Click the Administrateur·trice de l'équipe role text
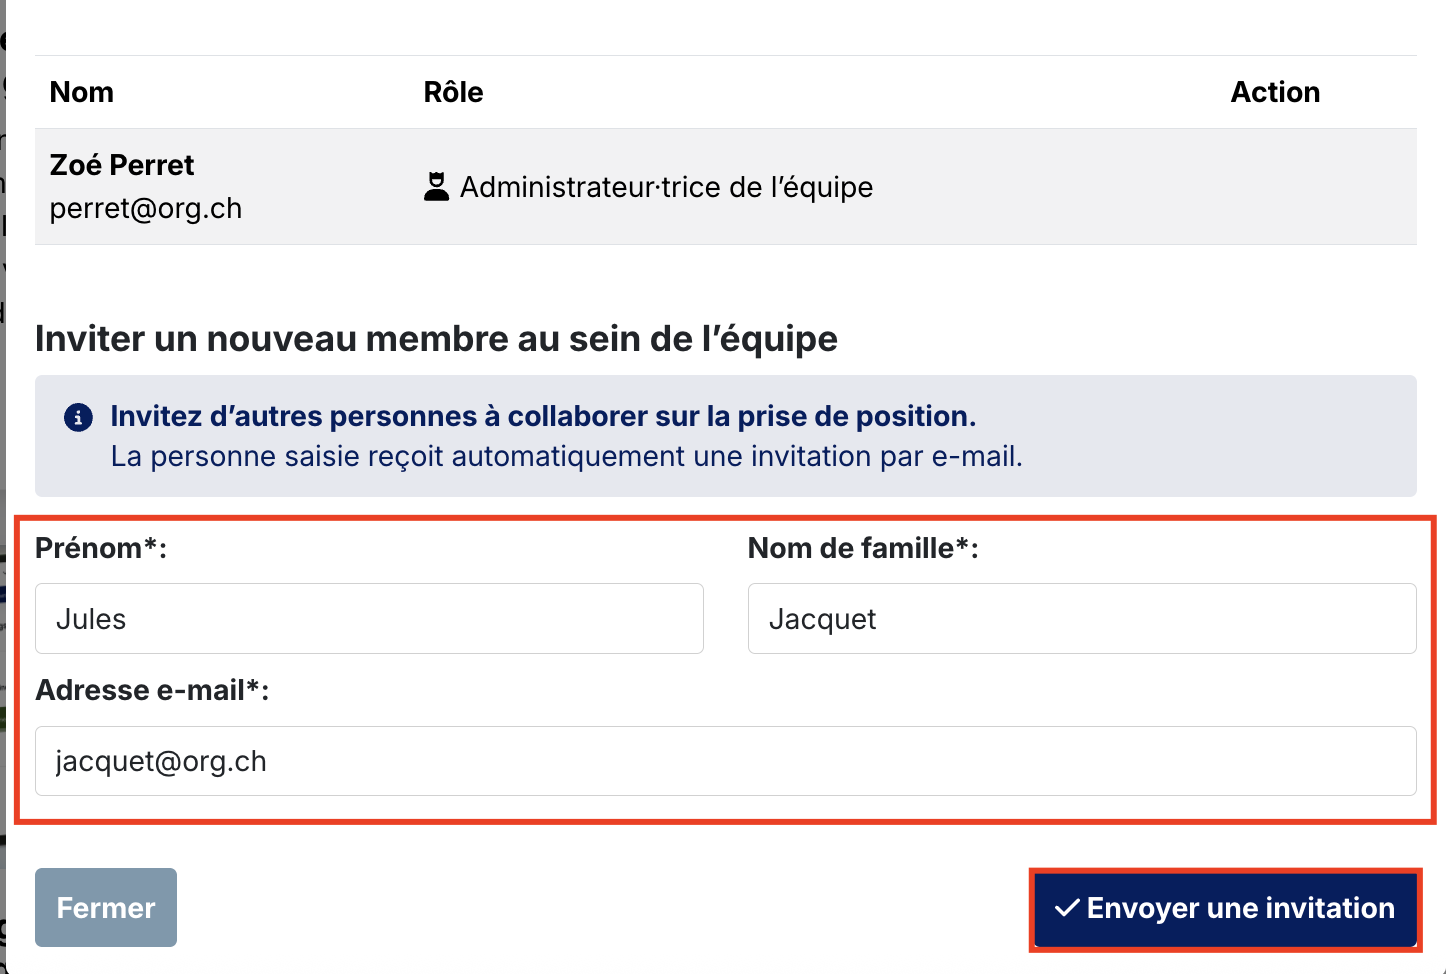1446x974 pixels. 666,187
